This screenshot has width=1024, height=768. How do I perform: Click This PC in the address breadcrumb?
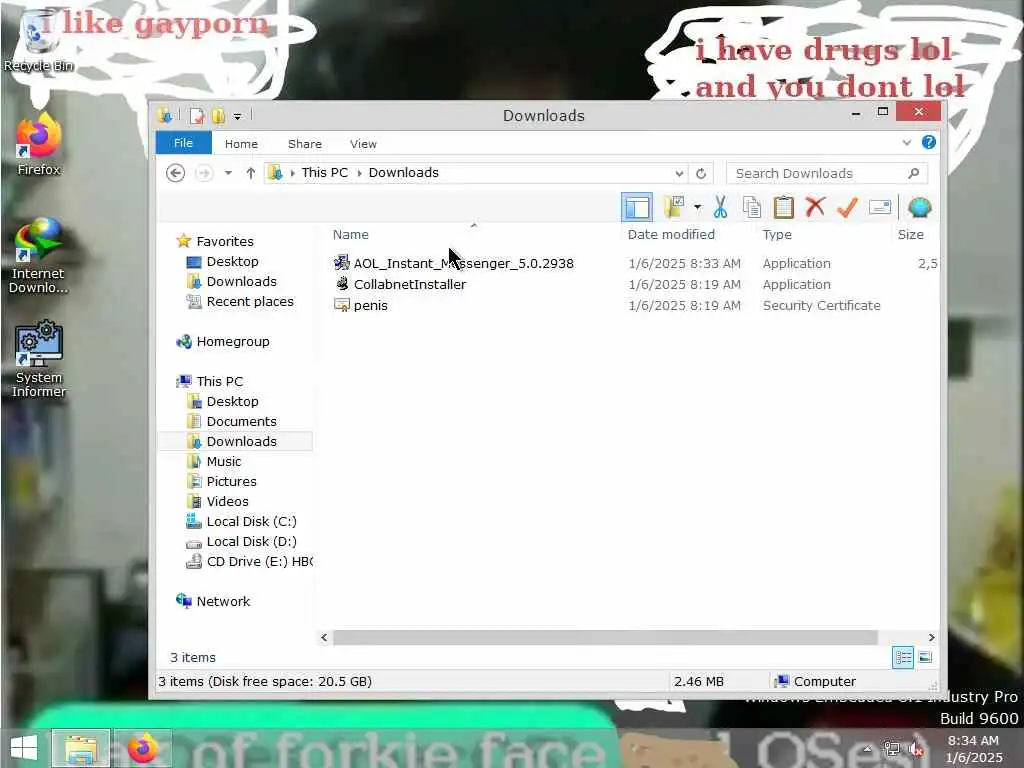[325, 172]
